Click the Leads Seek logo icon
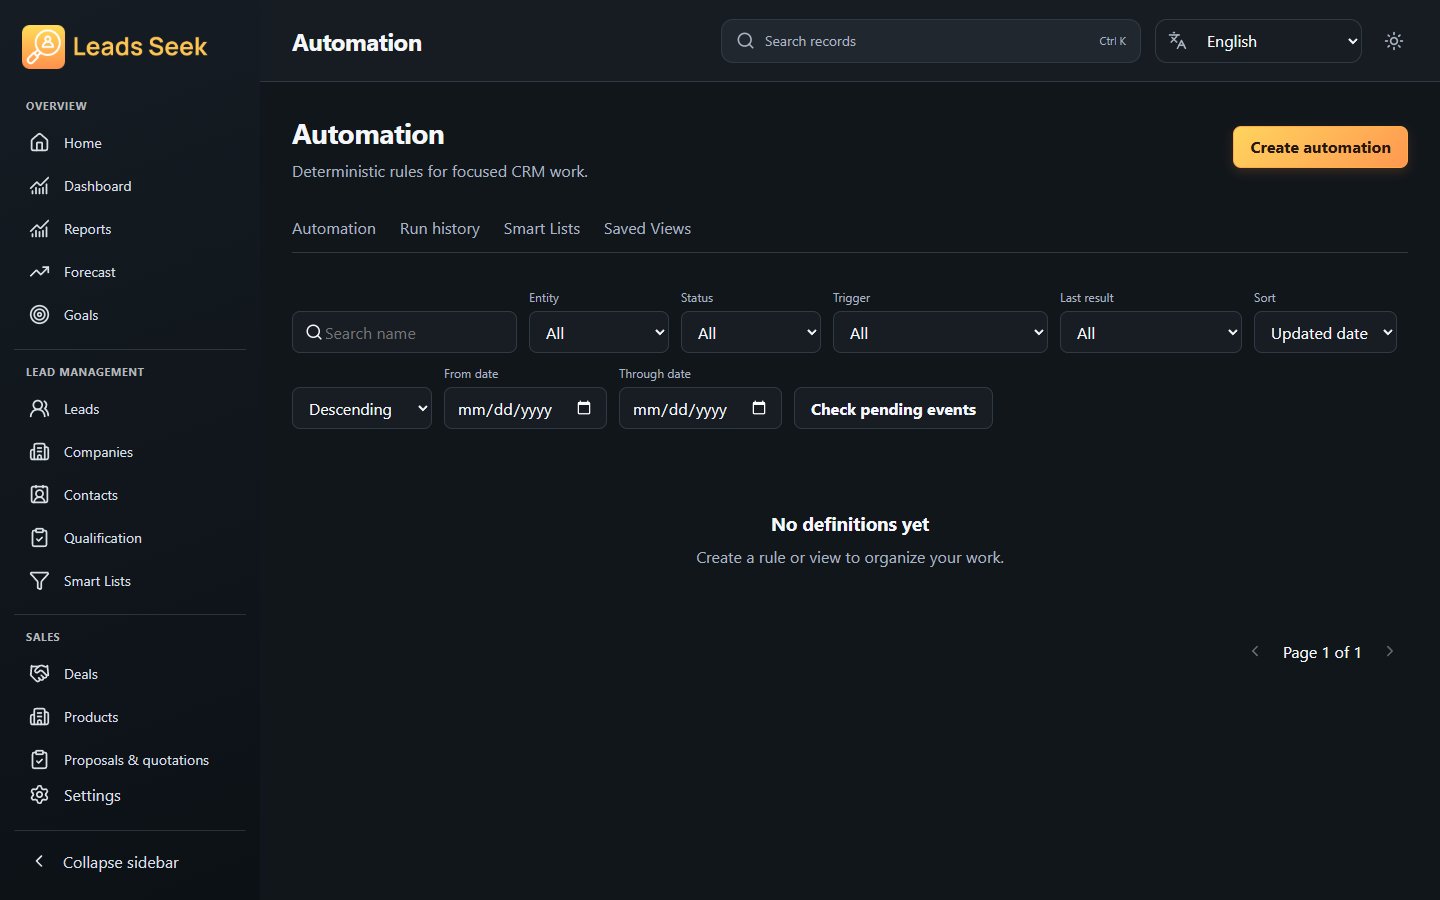 43,47
